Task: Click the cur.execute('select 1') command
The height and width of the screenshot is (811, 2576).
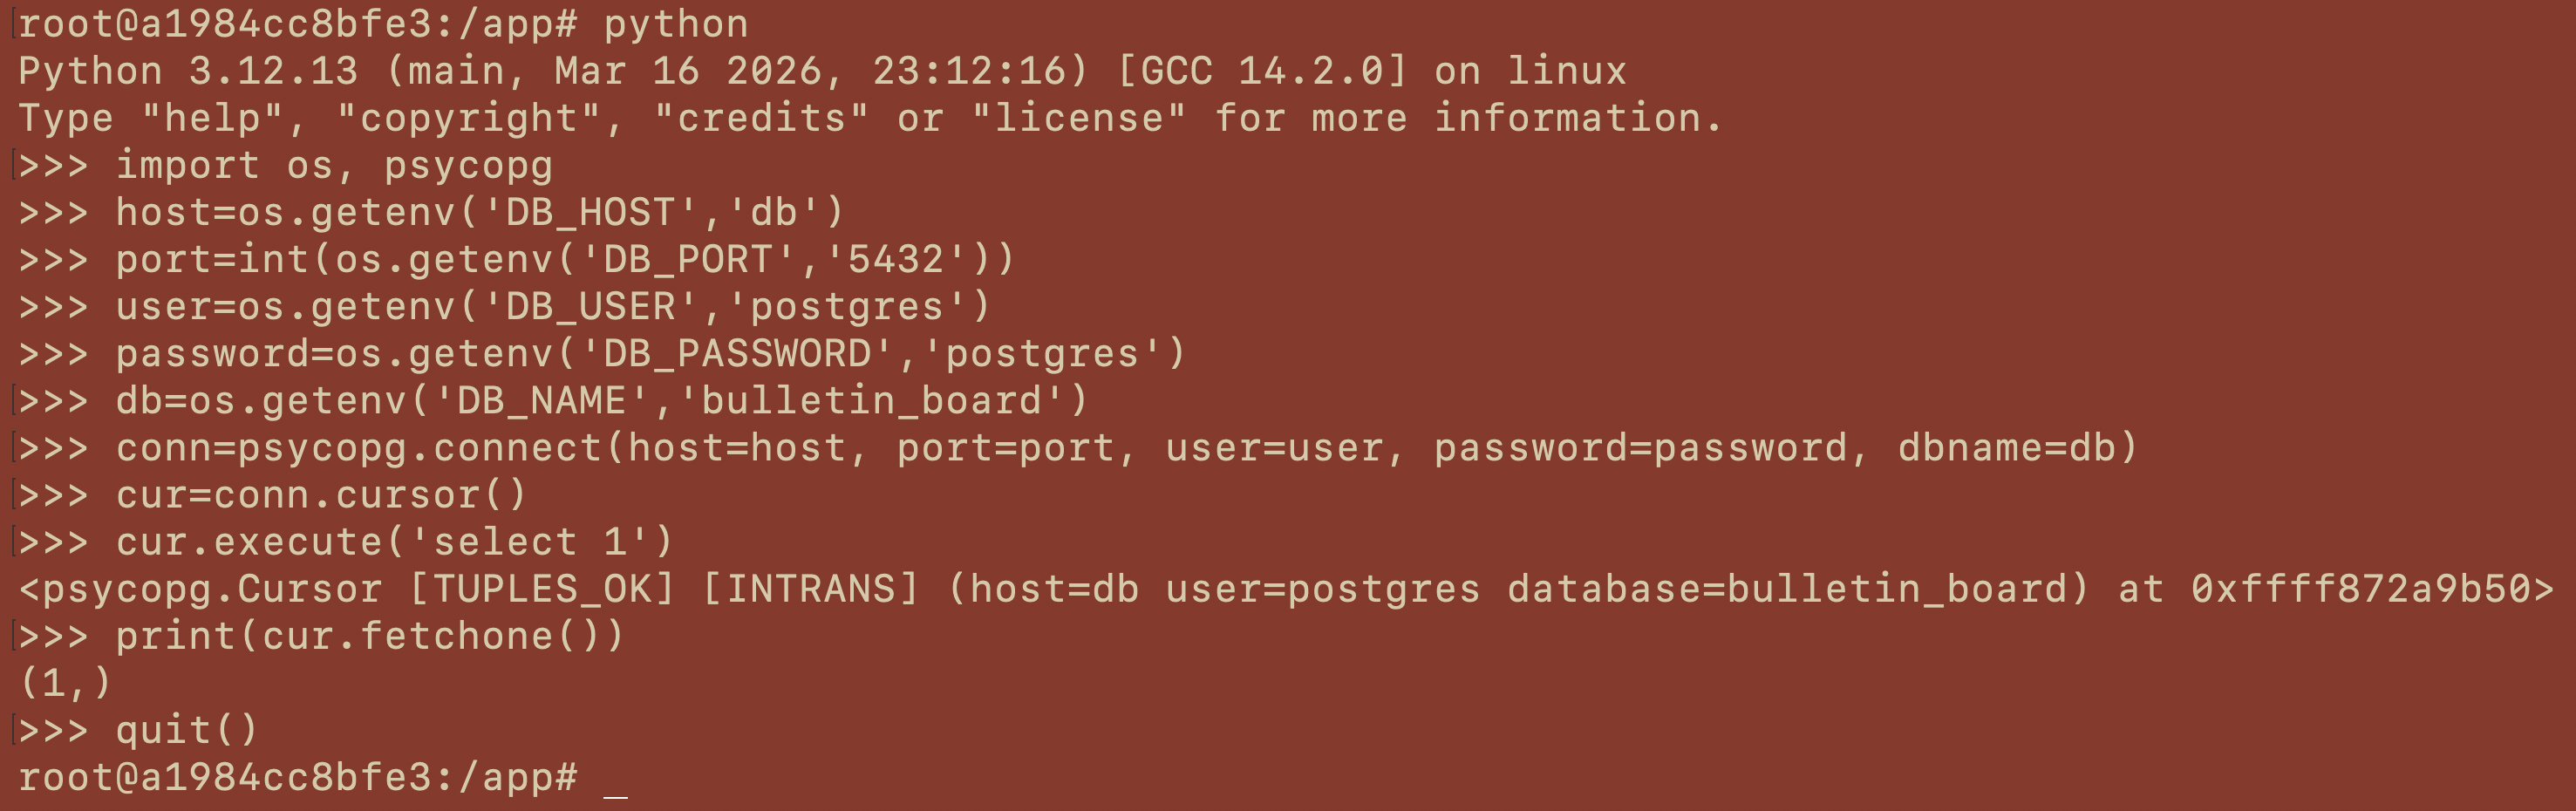Action: pyautogui.click(x=394, y=542)
